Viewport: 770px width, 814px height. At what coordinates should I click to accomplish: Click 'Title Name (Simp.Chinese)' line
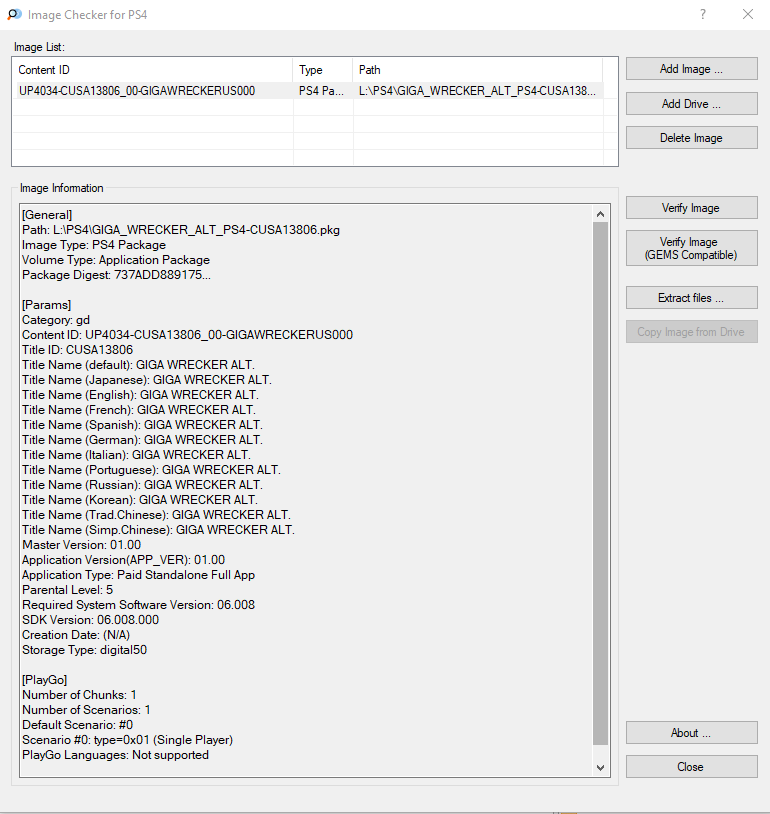pyautogui.click(x=158, y=531)
